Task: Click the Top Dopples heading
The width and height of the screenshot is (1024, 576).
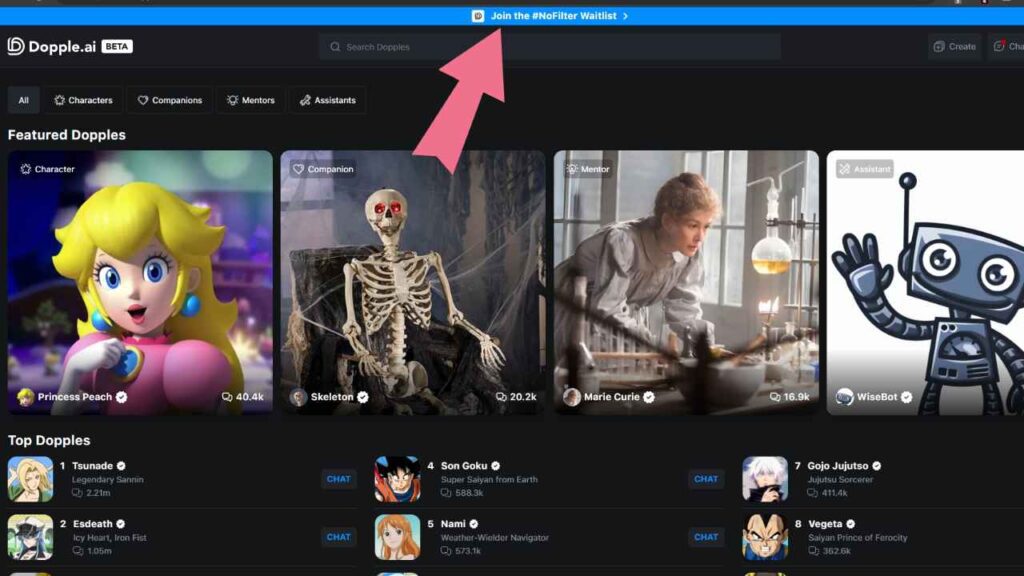Action: click(x=49, y=440)
